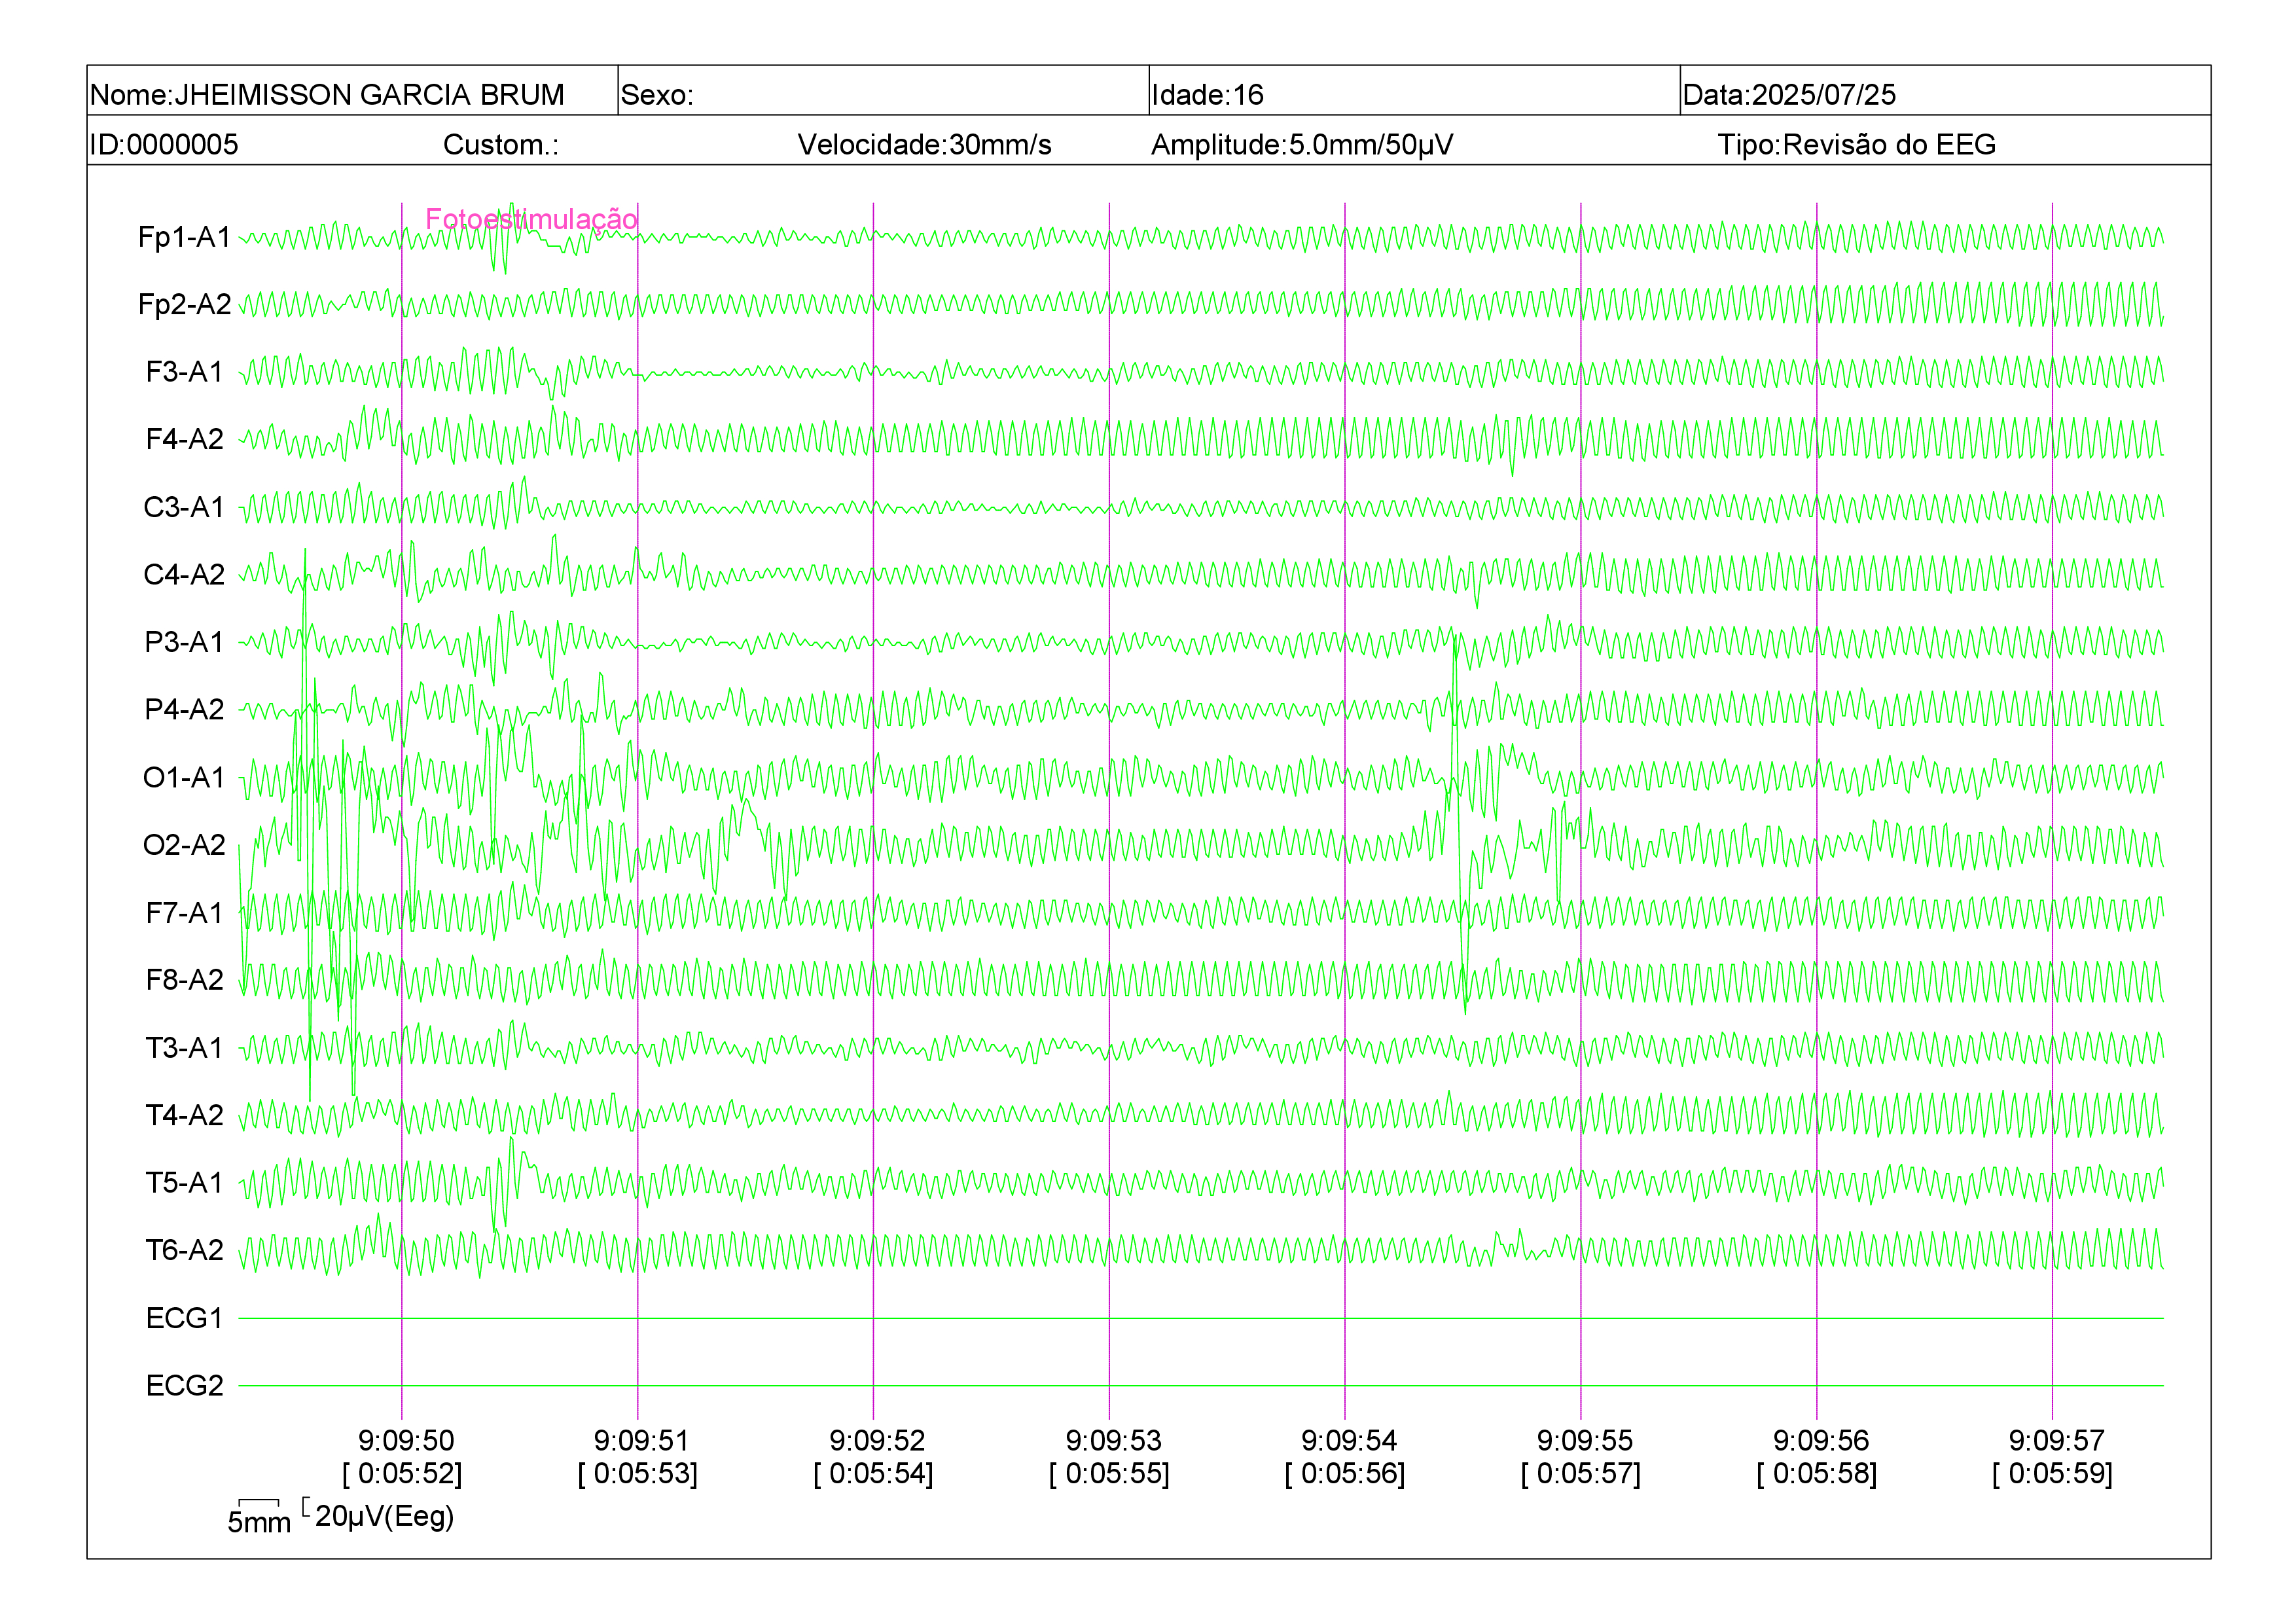Select the O2-A2 channel label
This screenshot has height=1624, width=2296.
click(x=184, y=845)
